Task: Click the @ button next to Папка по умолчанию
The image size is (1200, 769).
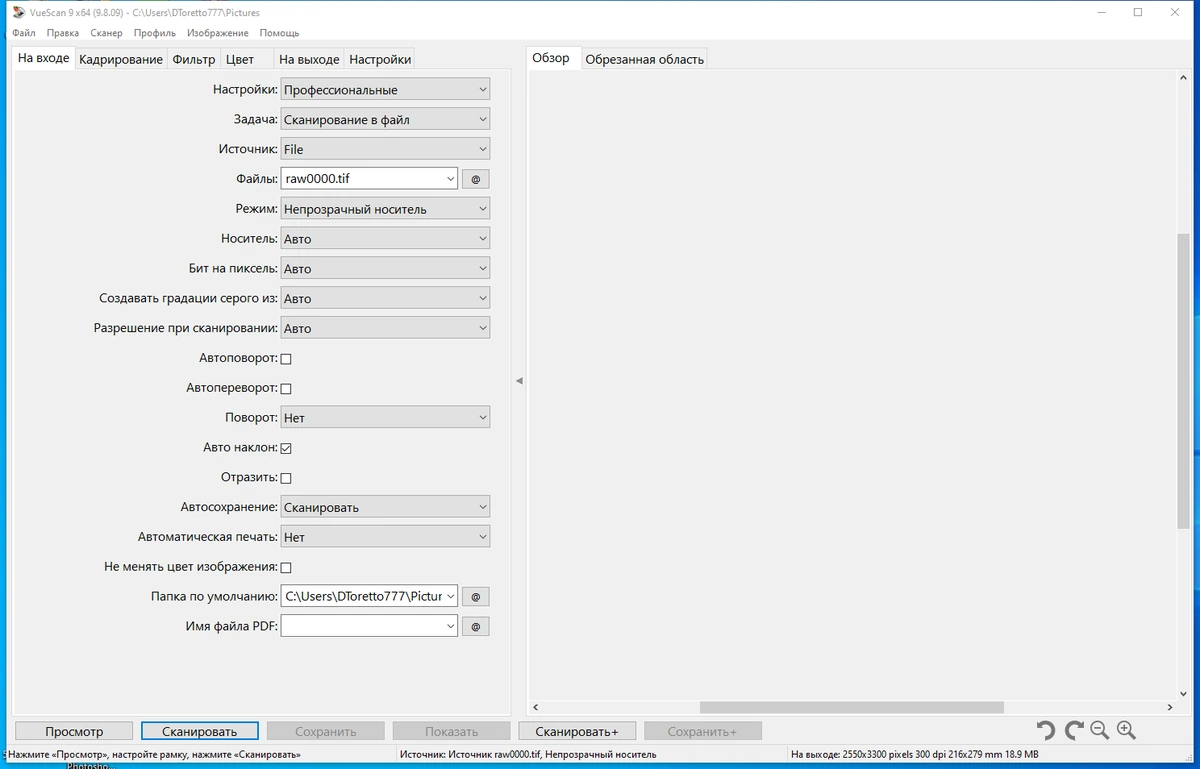Action: (x=475, y=596)
